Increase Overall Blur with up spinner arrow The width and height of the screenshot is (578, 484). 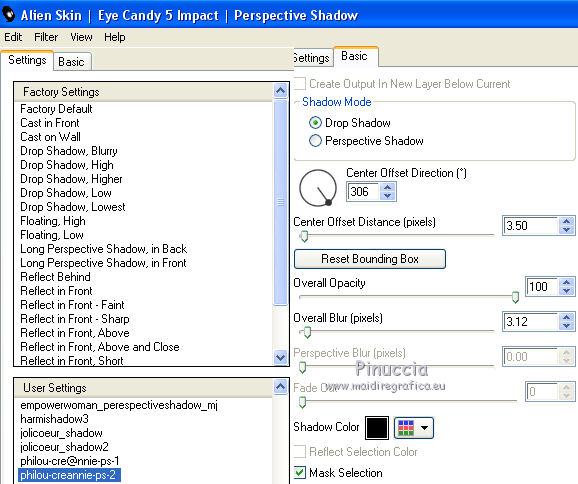566,317
